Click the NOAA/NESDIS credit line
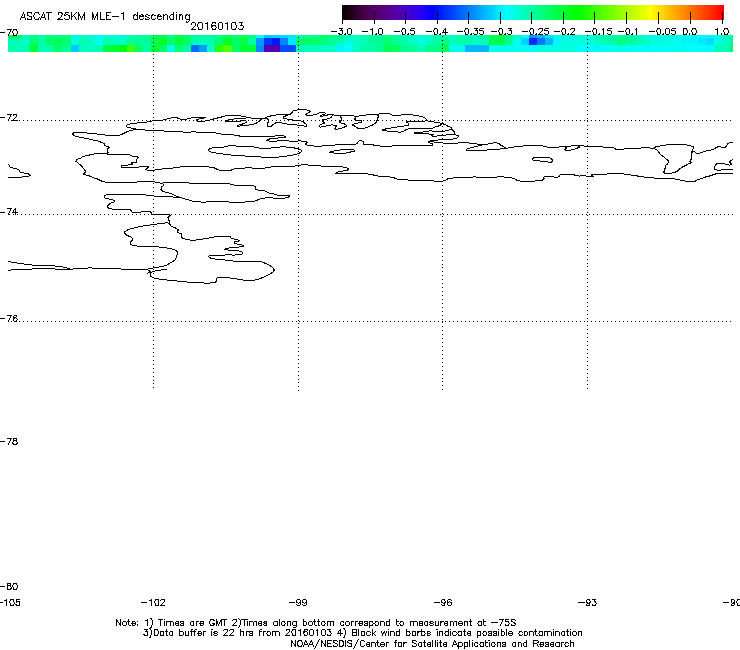The image size is (740, 650). (432, 644)
